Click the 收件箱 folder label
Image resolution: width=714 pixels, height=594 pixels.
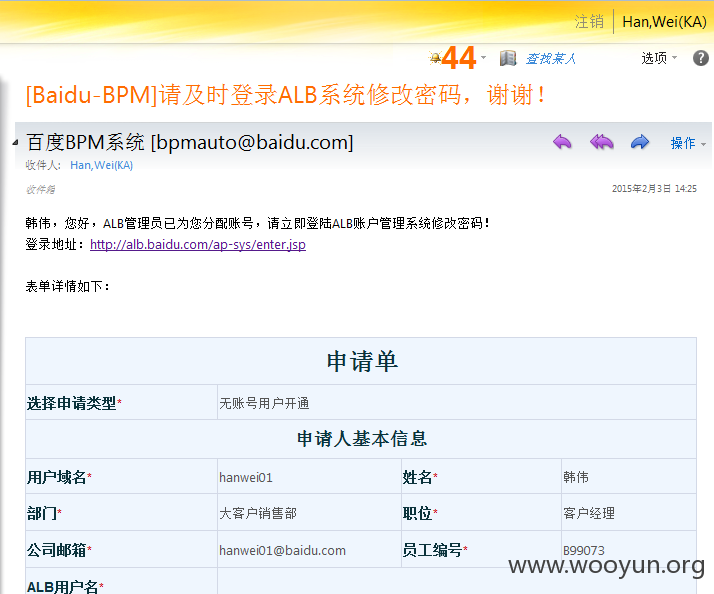[41, 189]
